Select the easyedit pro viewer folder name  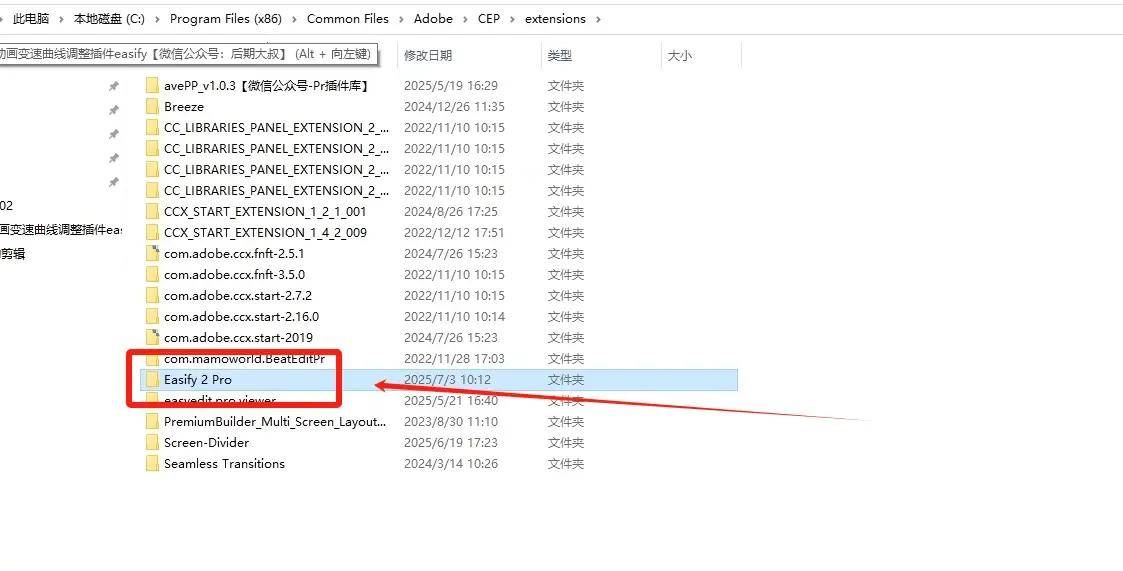[220, 400]
